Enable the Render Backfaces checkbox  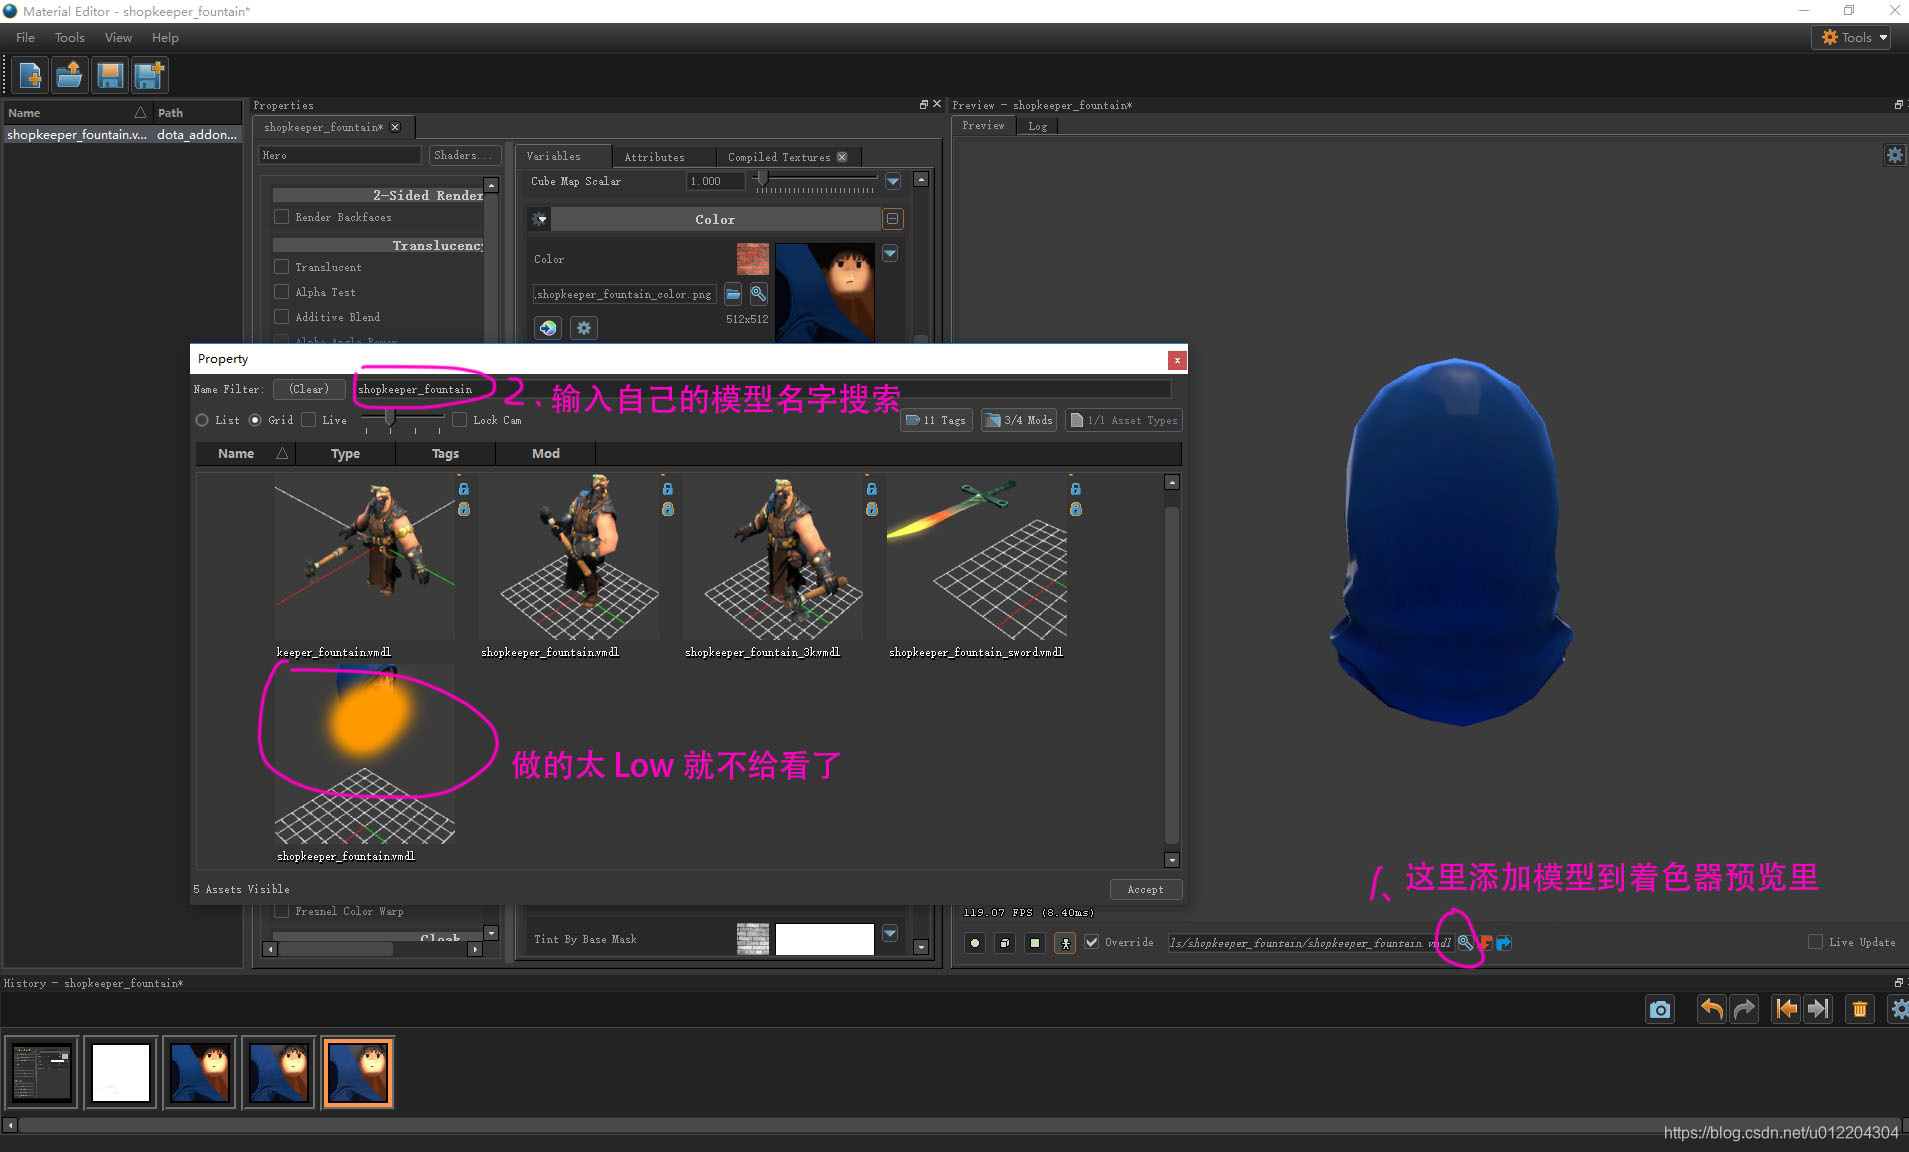point(282,217)
